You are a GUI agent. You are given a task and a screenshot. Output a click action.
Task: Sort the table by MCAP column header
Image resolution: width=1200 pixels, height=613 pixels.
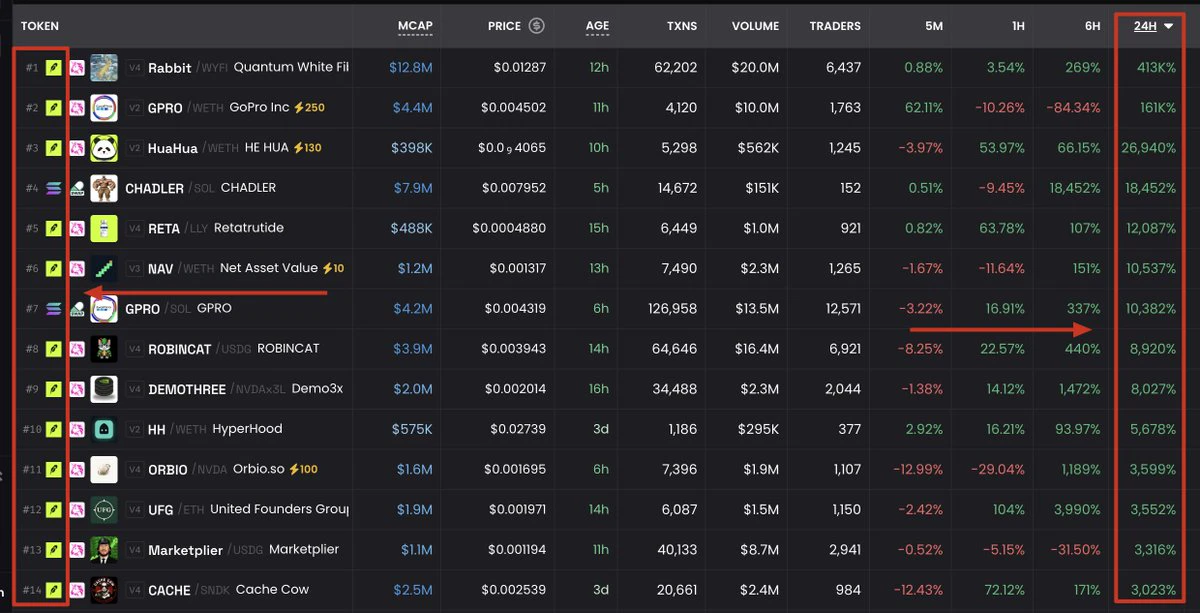pos(415,26)
